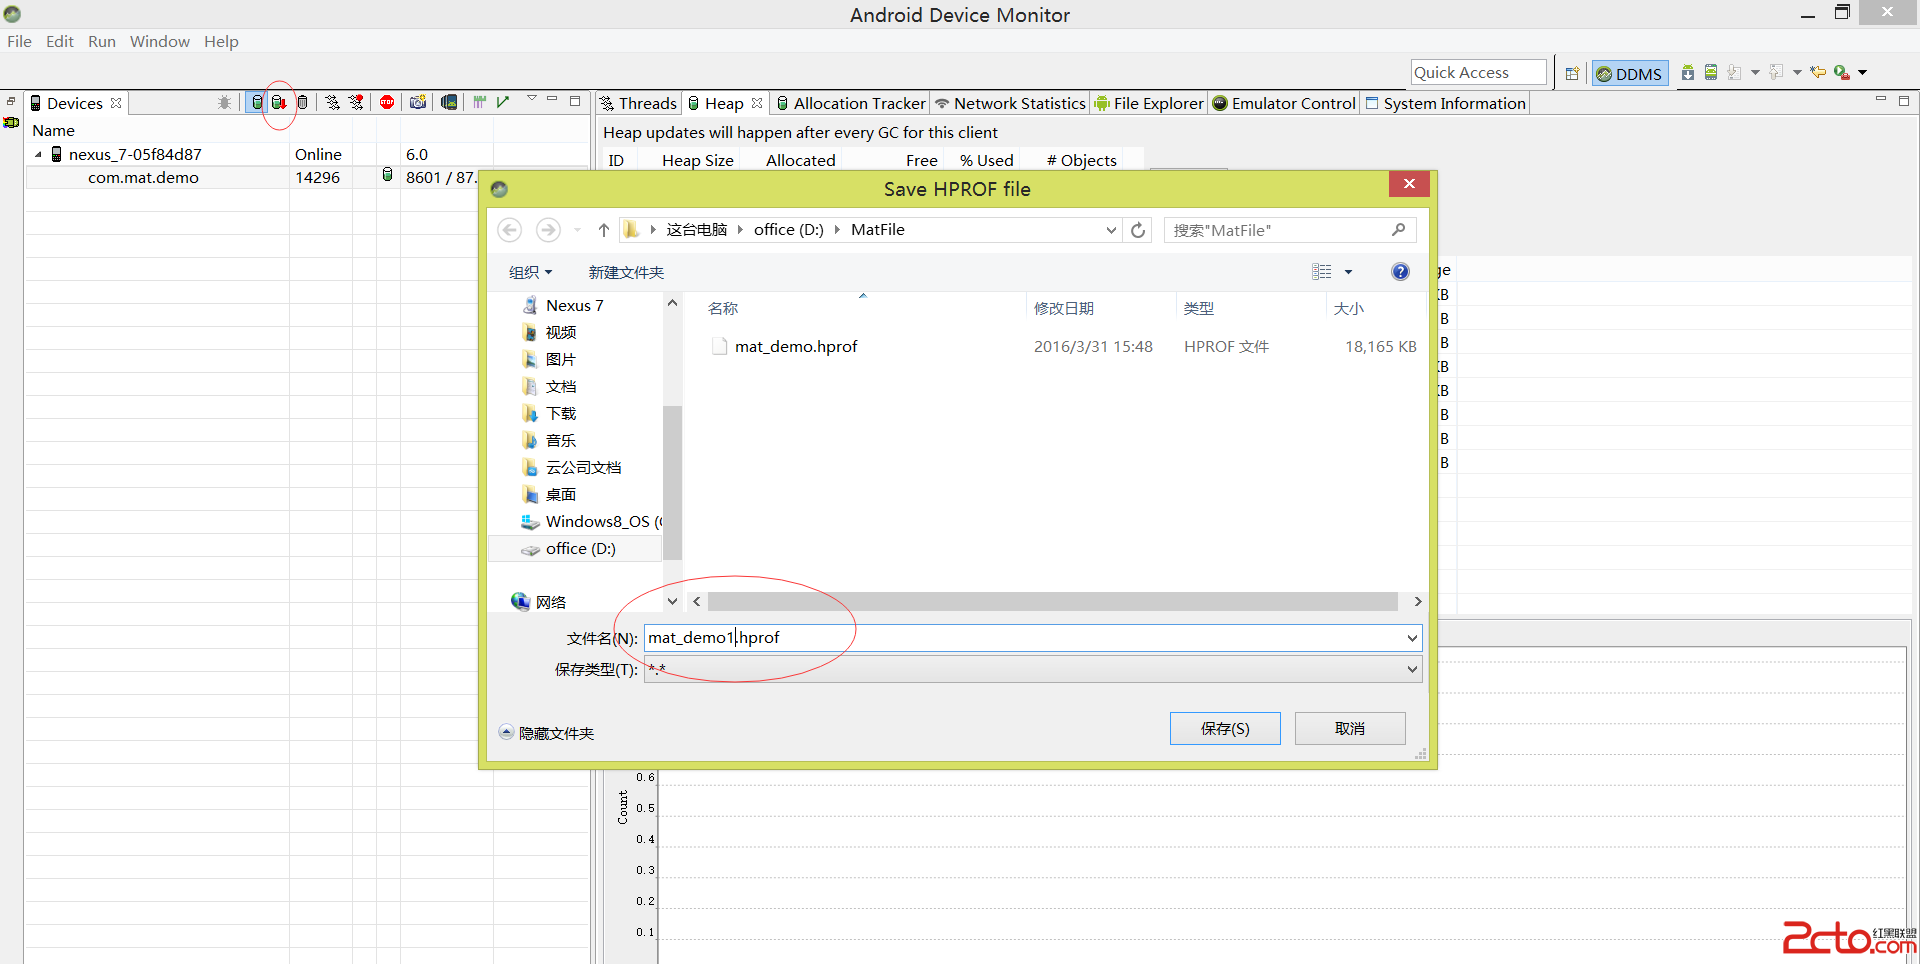Close the Heap tab
Screen dimensions: 1920x964
click(757, 103)
